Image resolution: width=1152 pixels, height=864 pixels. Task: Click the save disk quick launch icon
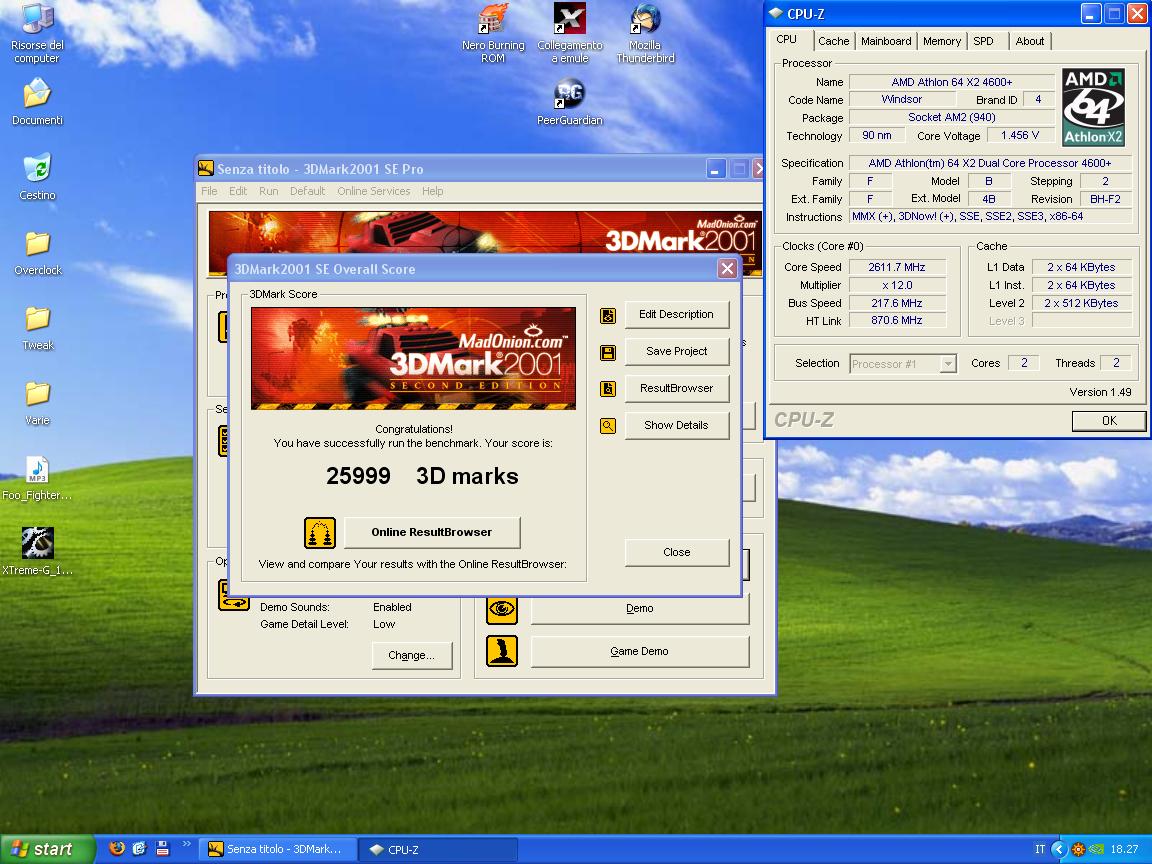(x=162, y=849)
